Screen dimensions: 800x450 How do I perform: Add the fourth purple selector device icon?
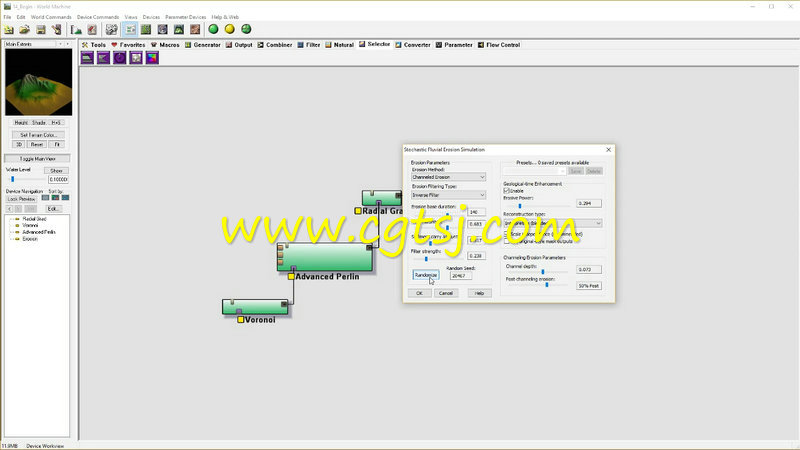[136, 58]
